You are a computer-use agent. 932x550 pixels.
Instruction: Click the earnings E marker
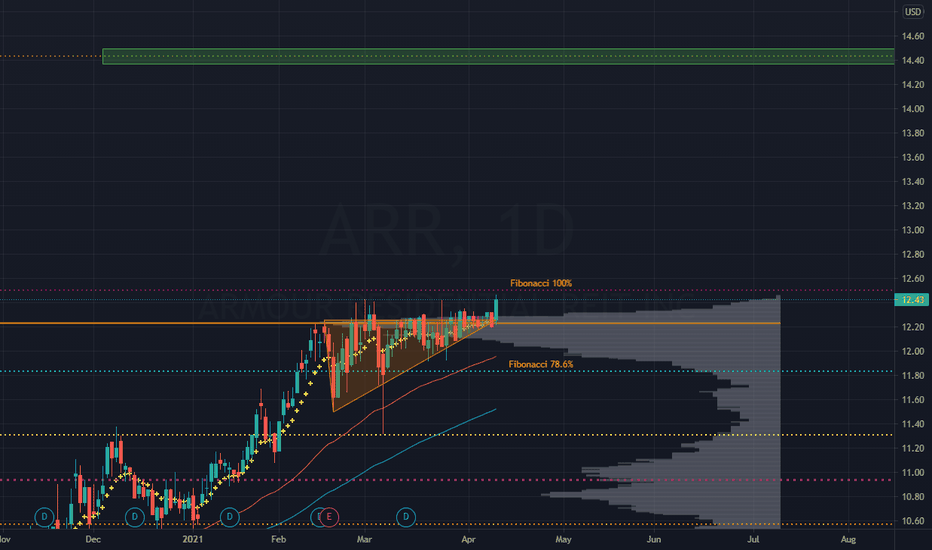pyautogui.click(x=329, y=517)
